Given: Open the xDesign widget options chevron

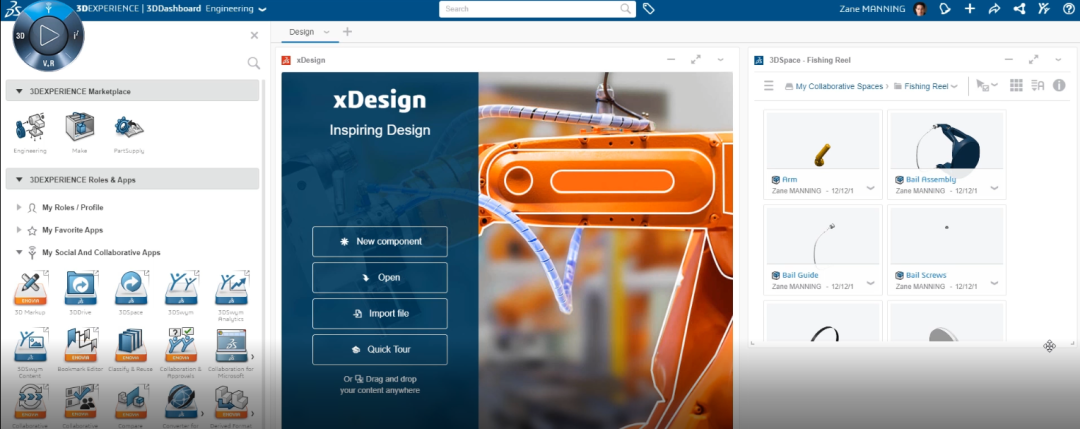Looking at the screenshot, I should 720,60.
